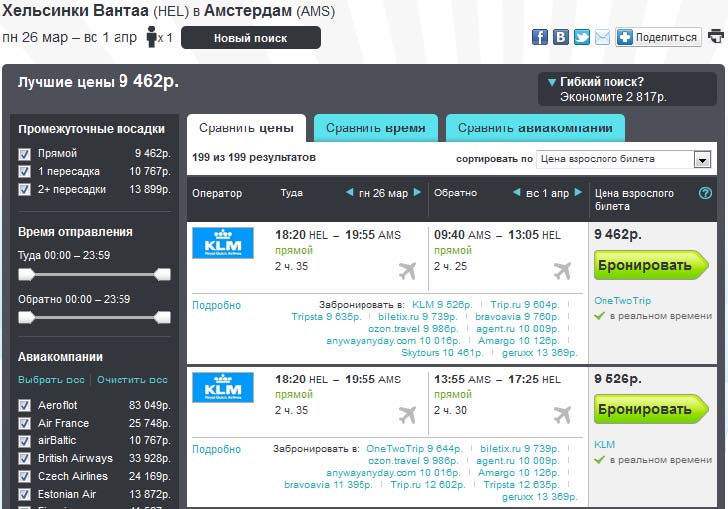Open the price help question mark icon
728x509 pixels.
click(705, 193)
